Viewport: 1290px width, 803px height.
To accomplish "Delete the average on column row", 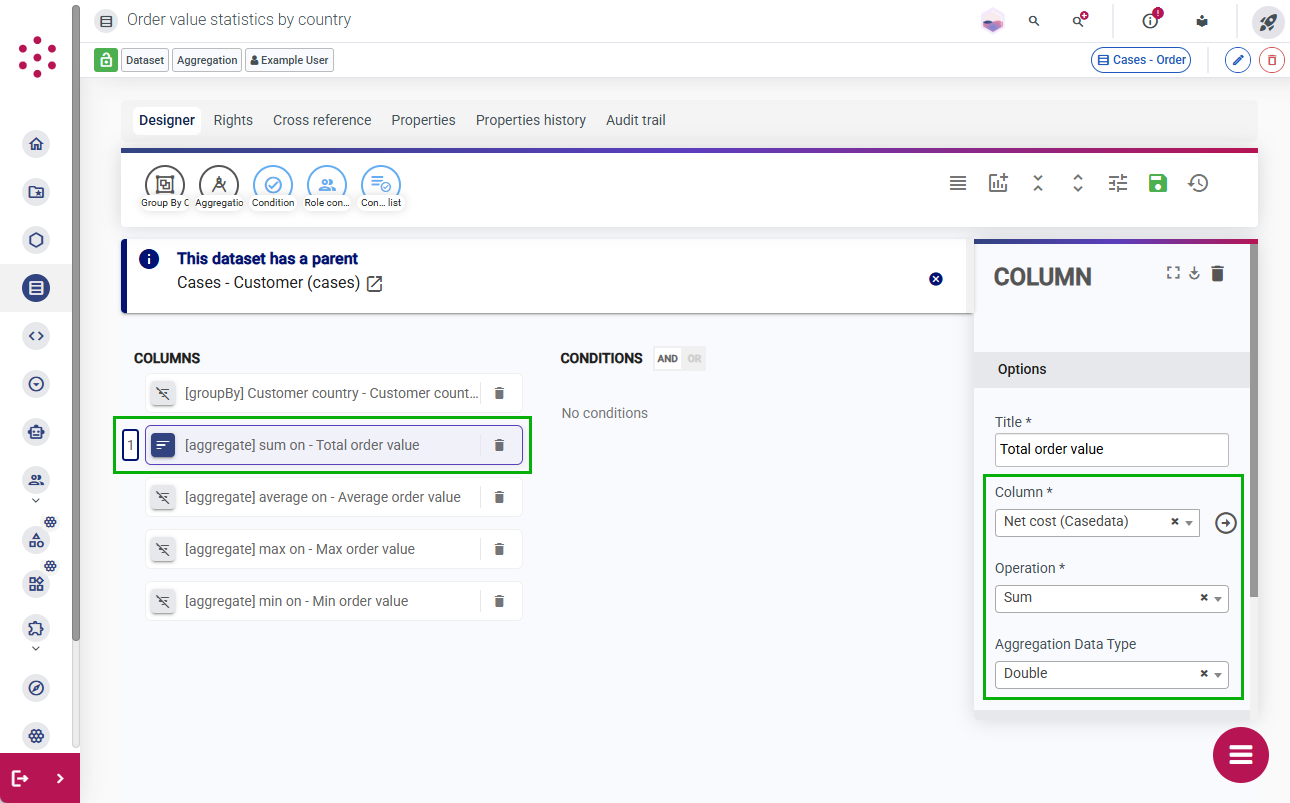I will coord(499,497).
